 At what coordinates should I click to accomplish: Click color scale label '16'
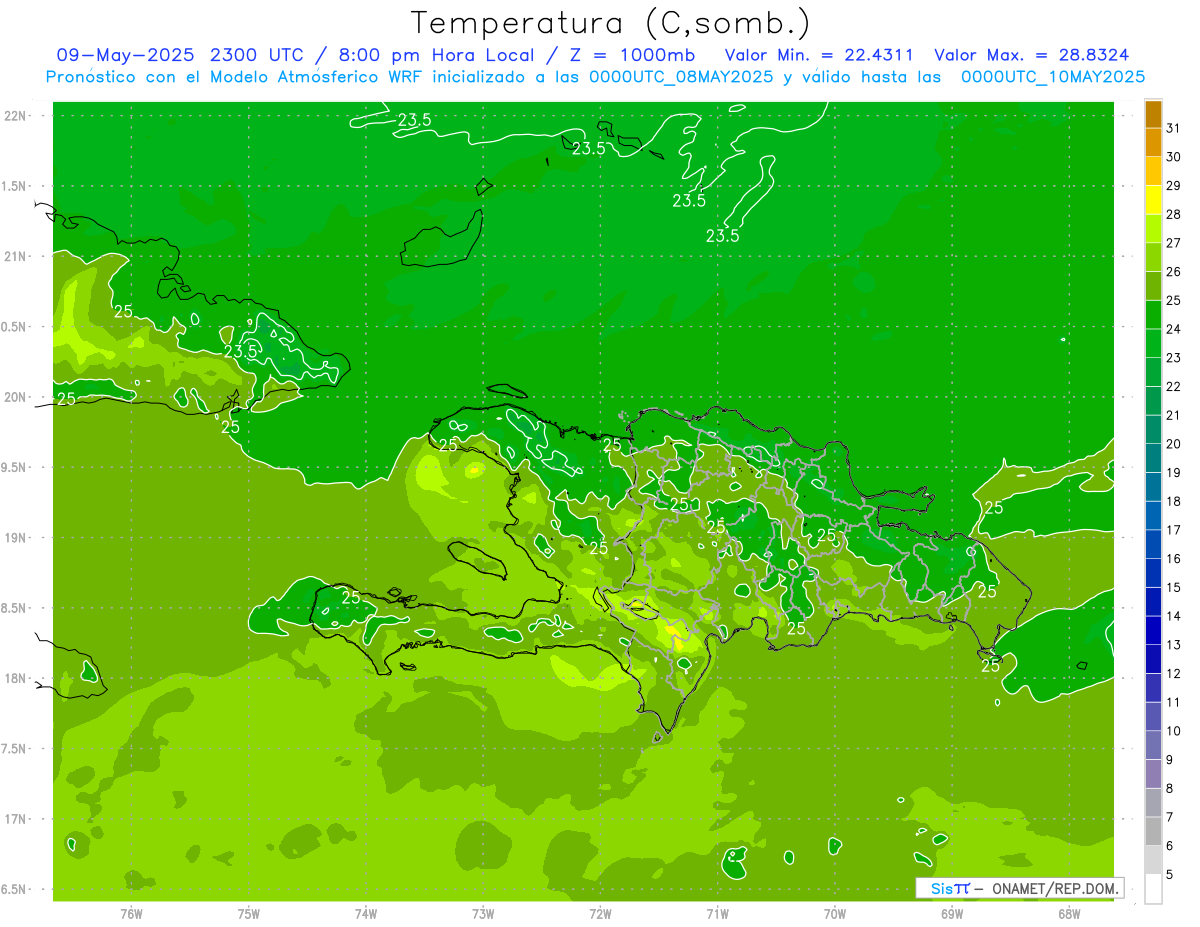pos(1174,558)
